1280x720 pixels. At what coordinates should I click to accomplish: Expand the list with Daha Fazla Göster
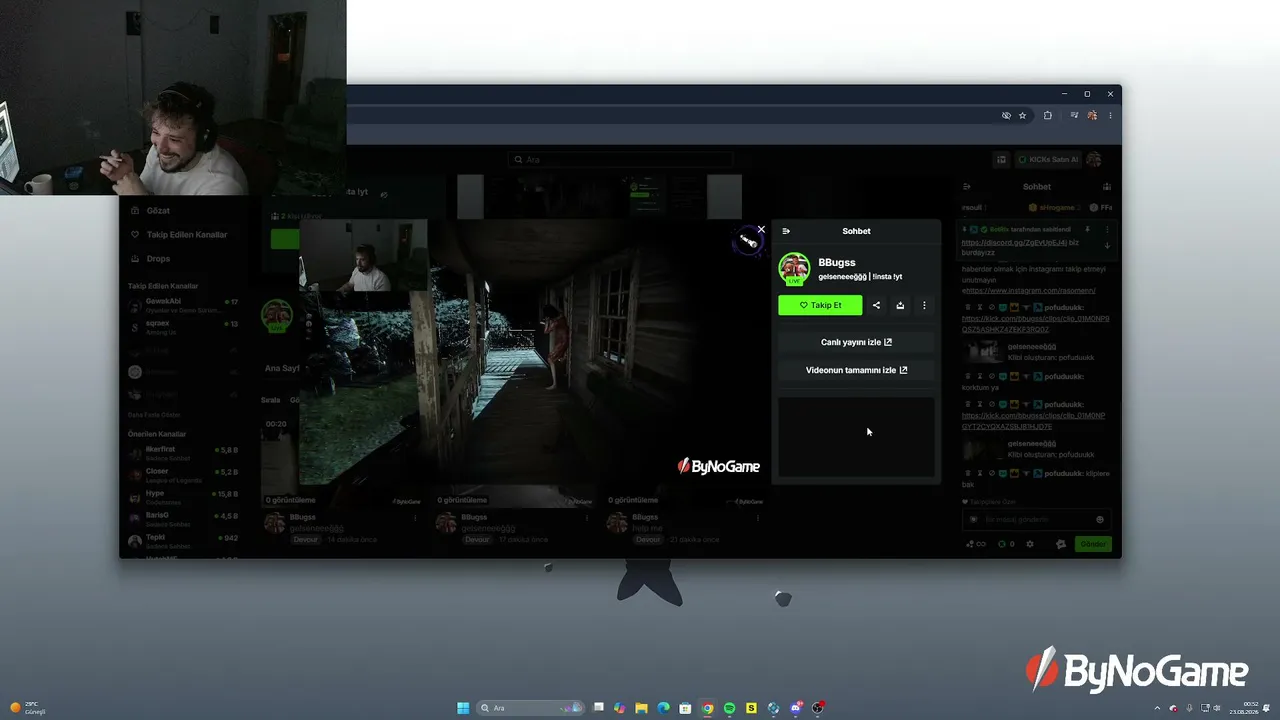click(x=154, y=415)
